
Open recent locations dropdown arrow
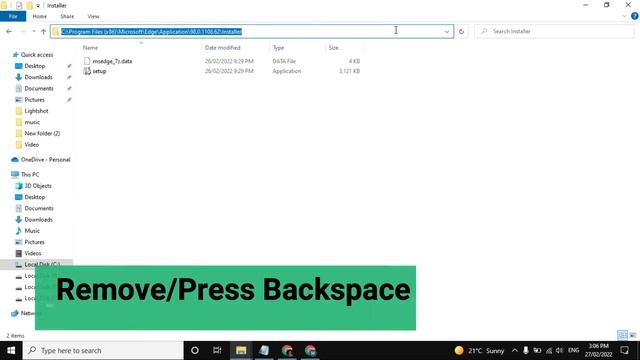tap(34, 31)
